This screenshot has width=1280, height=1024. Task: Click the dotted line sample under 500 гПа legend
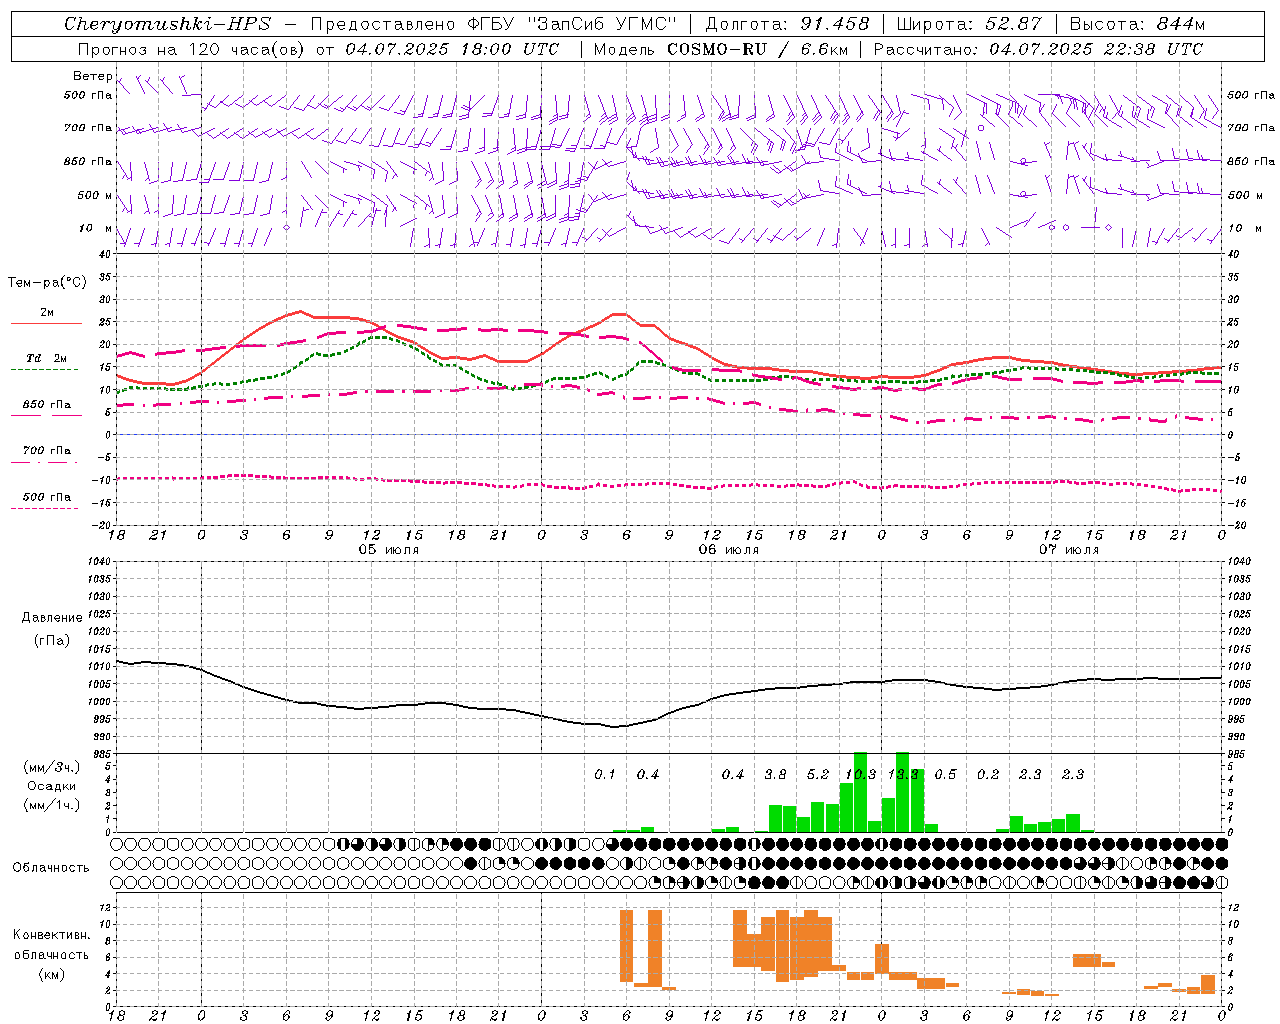46,508
